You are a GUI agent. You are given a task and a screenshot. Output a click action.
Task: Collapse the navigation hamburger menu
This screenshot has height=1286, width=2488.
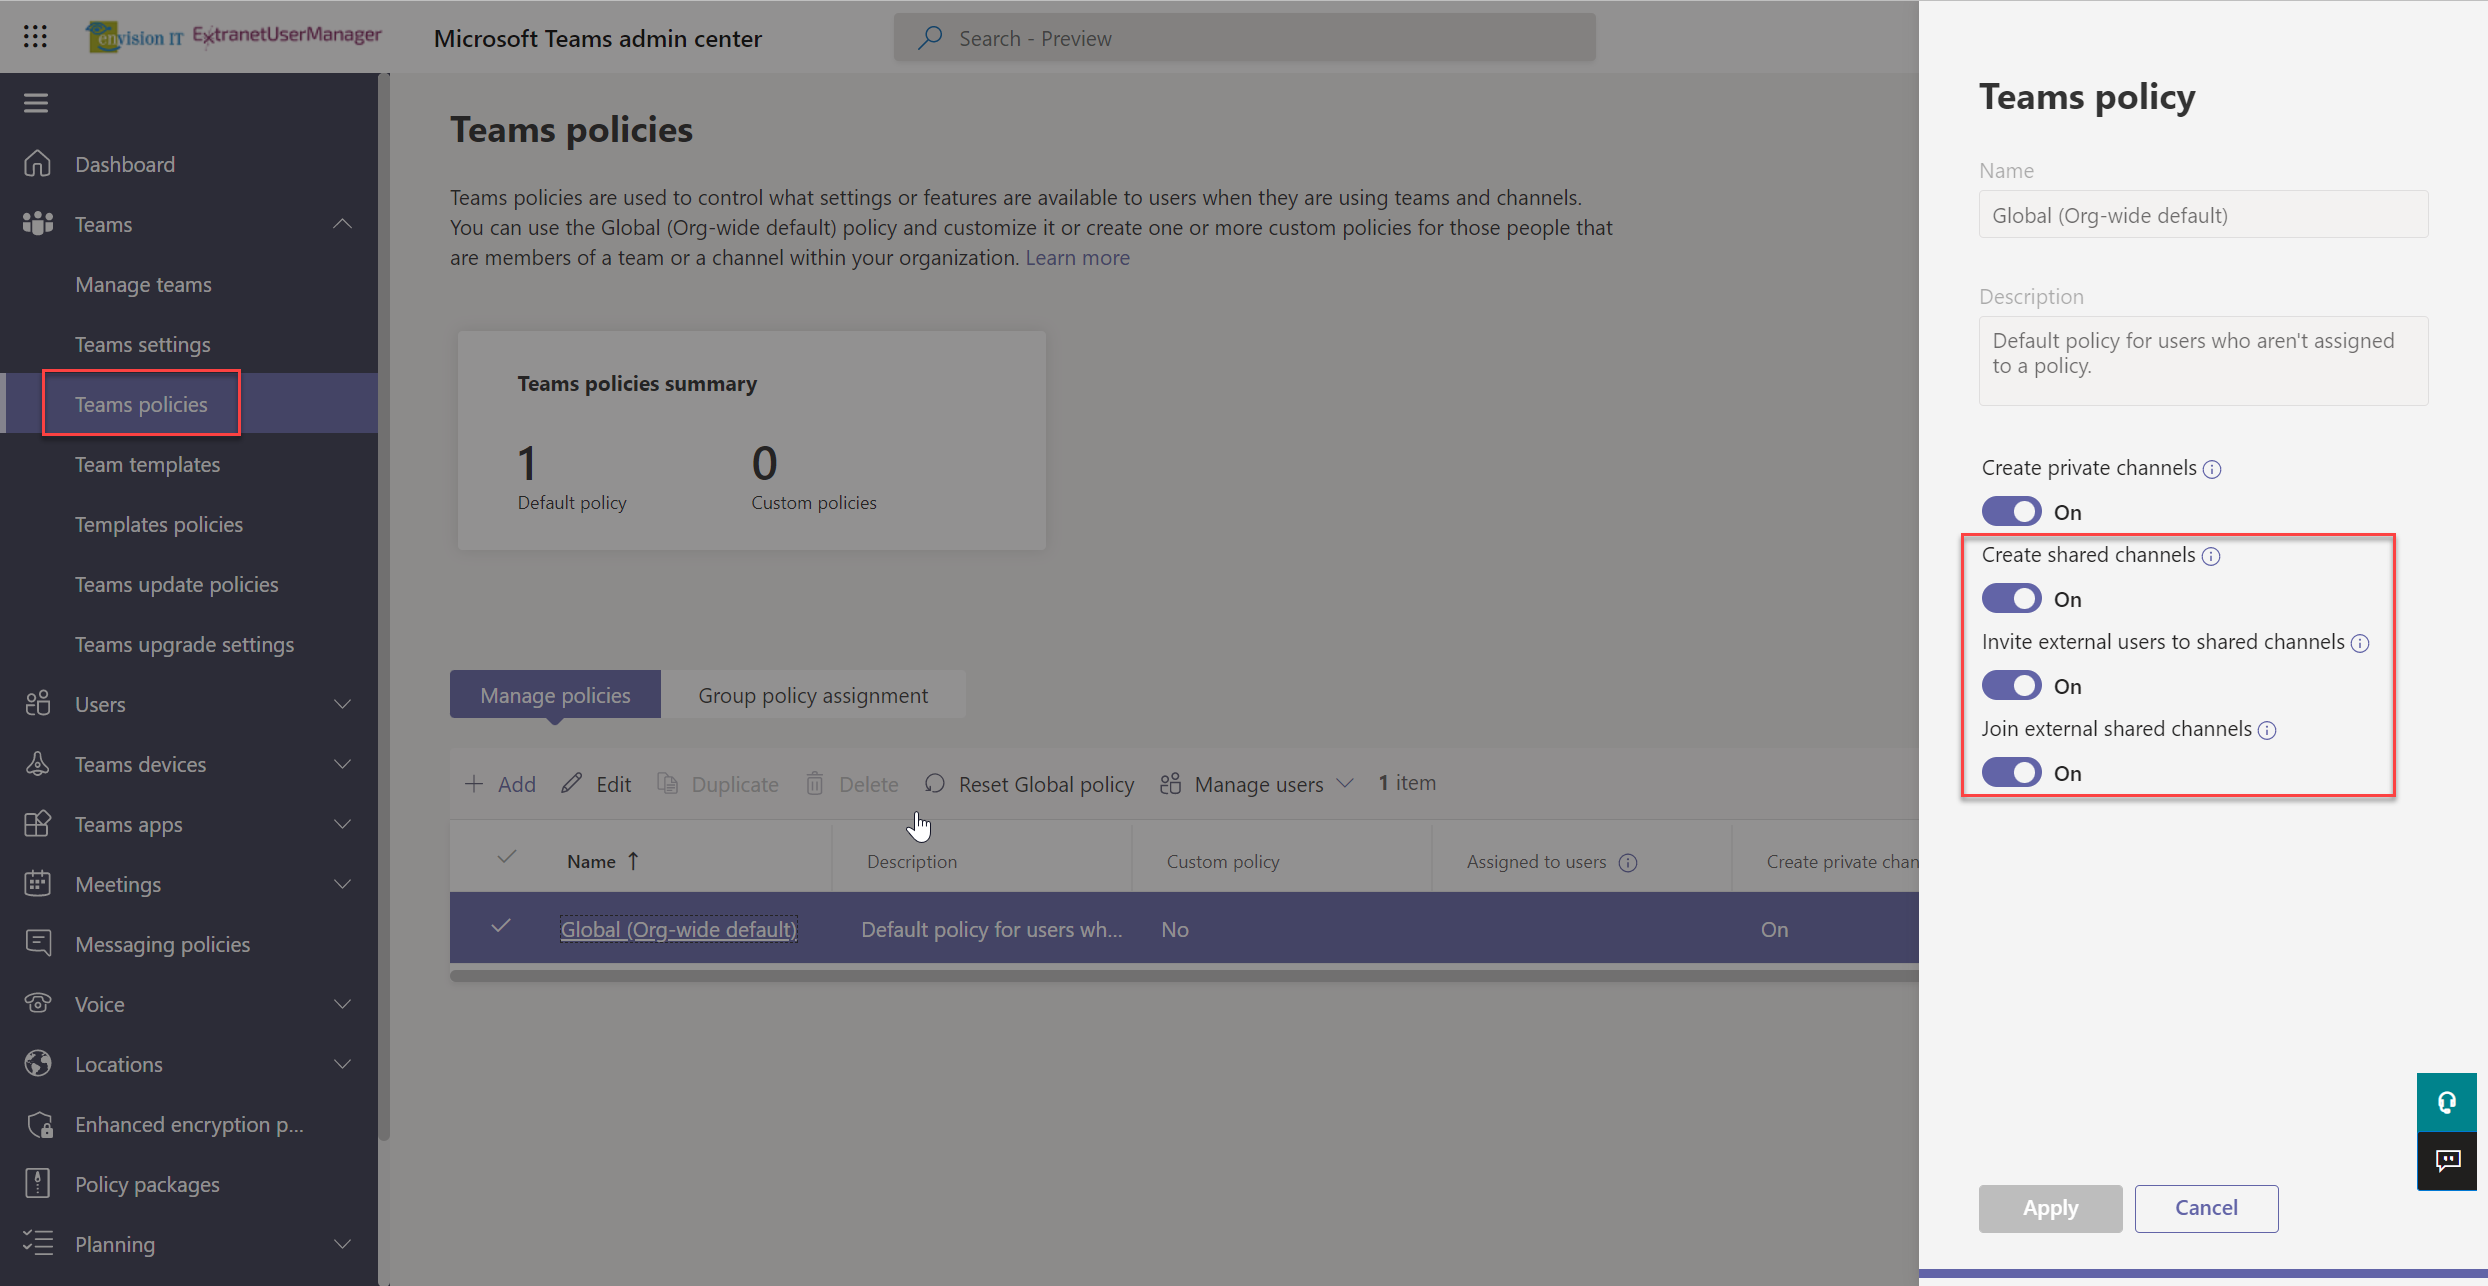tap(36, 103)
